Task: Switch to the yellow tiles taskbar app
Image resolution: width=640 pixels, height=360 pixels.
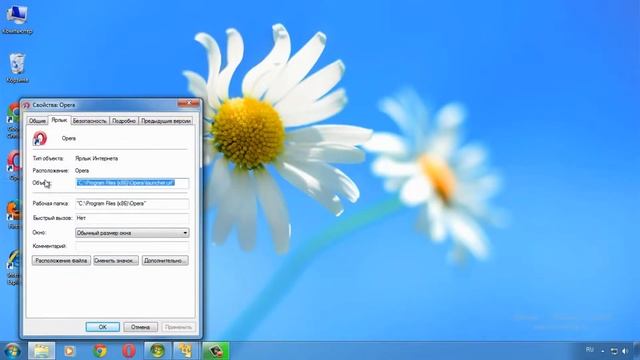Action: pyautogui.click(x=186, y=351)
